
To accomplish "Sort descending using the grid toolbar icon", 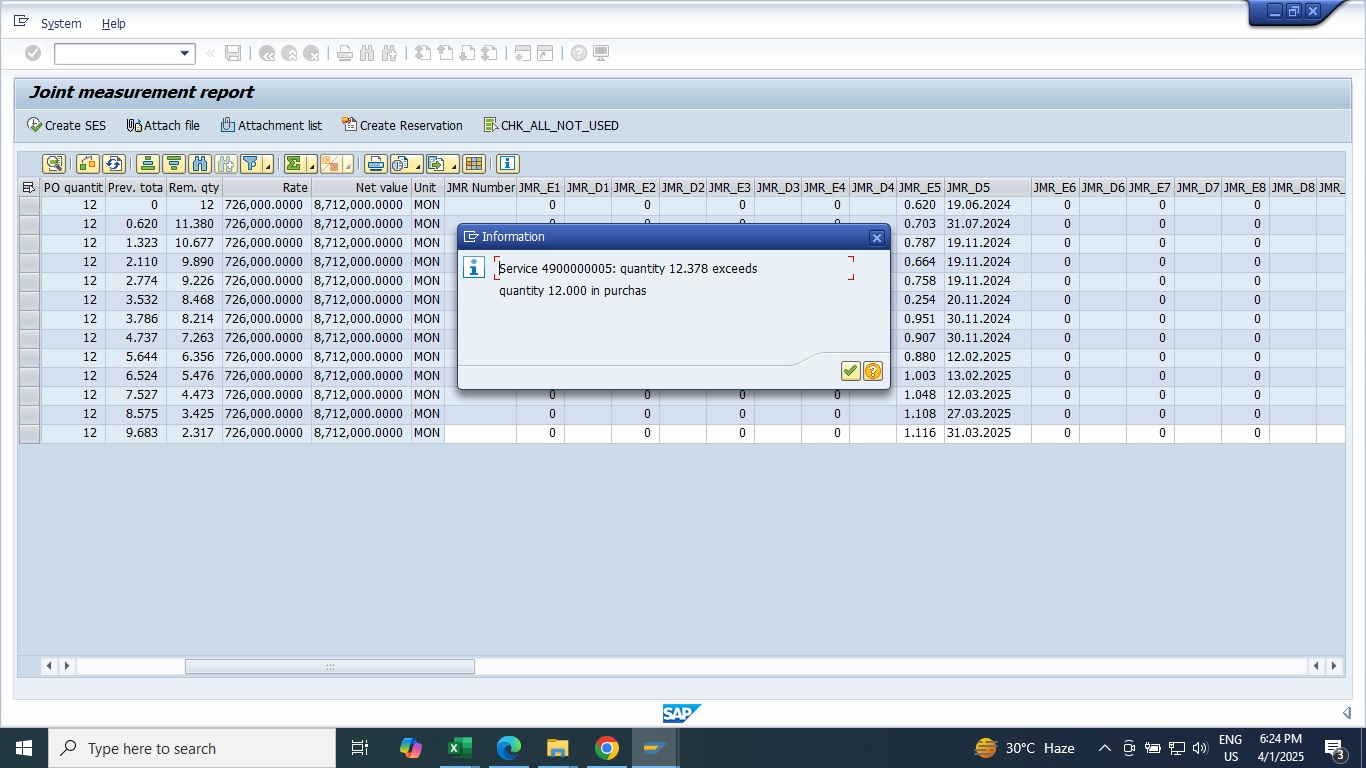I will point(174,164).
